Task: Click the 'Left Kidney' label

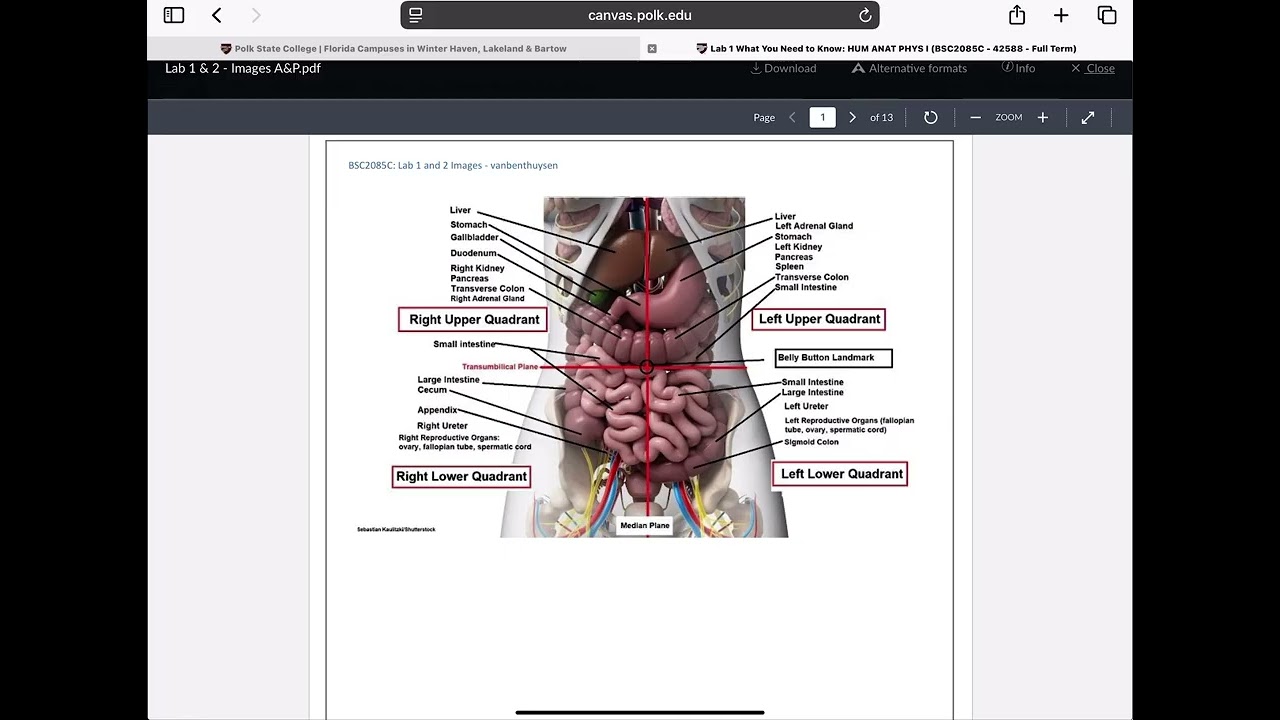Action: point(798,247)
